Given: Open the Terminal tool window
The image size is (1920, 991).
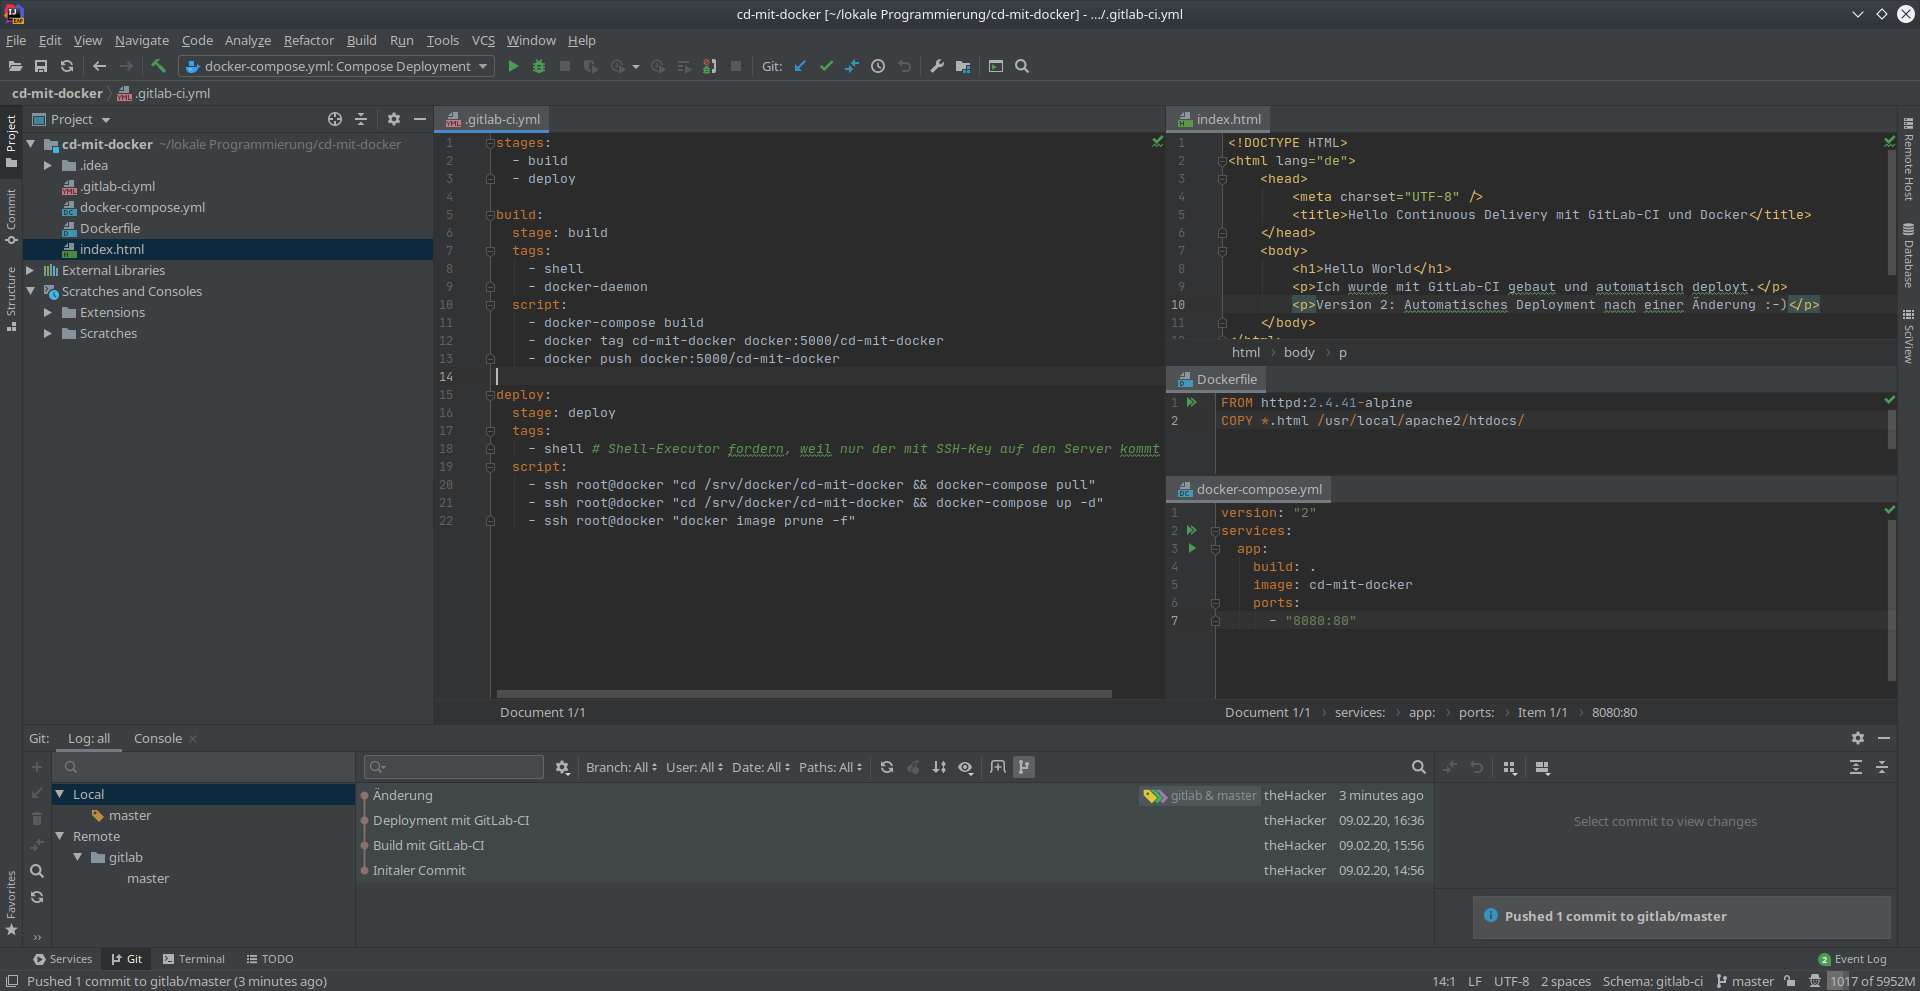Looking at the screenshot, I should click(x=194, y=959).
